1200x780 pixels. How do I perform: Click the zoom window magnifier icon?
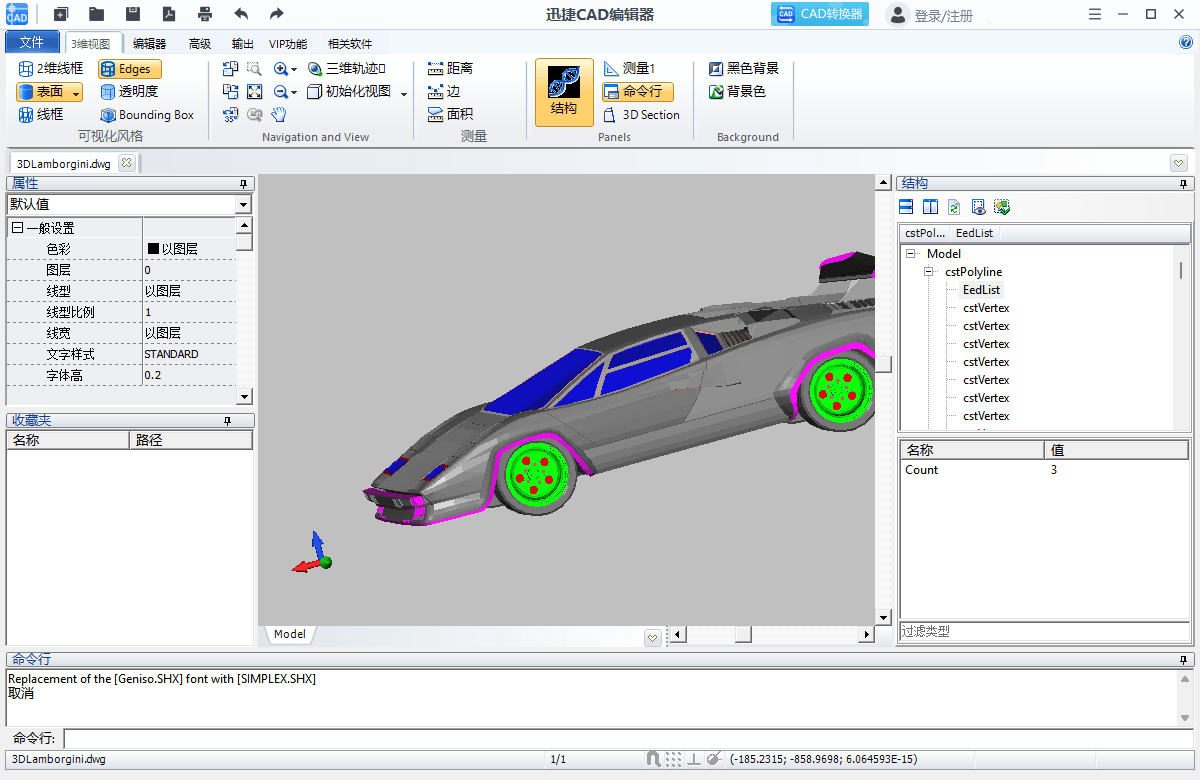pyautogui.click(x=254, y=69)
